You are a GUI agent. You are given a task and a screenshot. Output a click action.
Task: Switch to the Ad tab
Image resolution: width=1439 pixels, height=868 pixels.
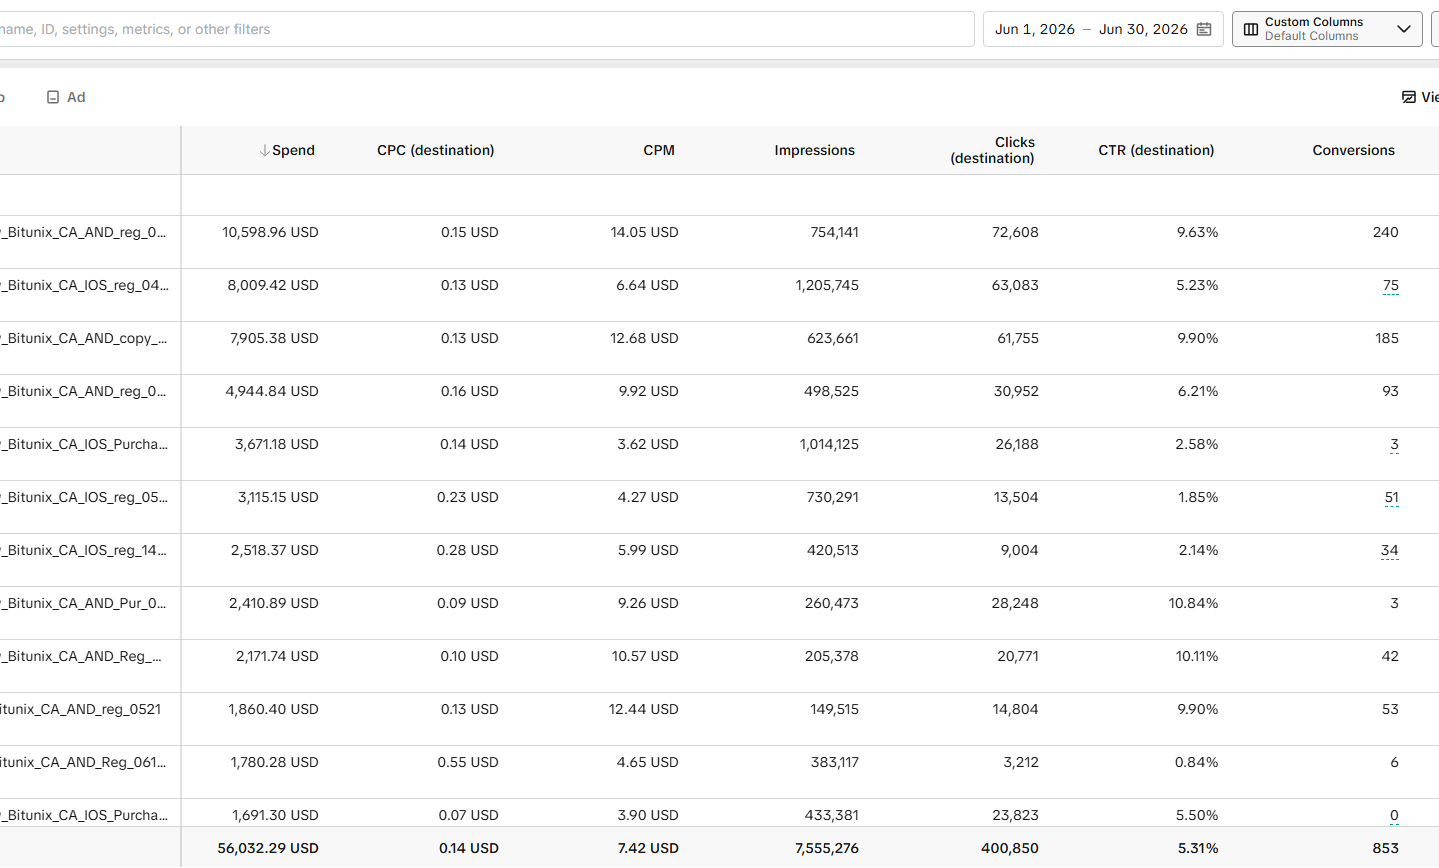click(x=66, y=97)
